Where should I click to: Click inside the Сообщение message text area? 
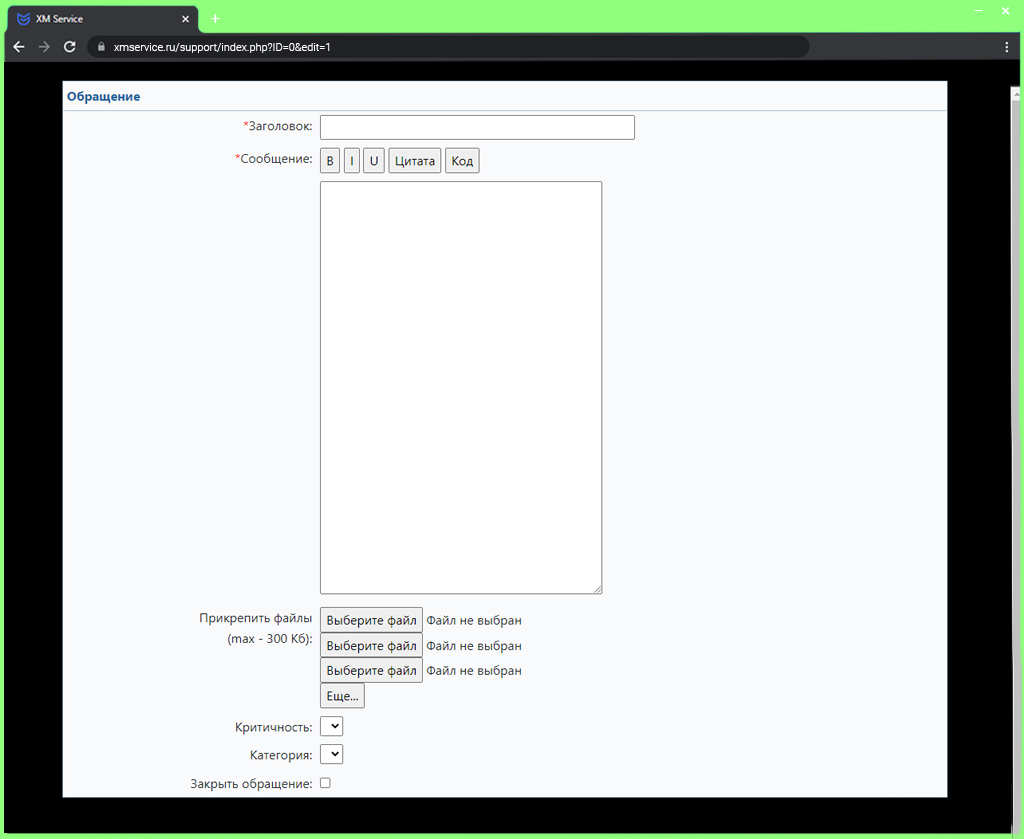(x=460, y=387)
